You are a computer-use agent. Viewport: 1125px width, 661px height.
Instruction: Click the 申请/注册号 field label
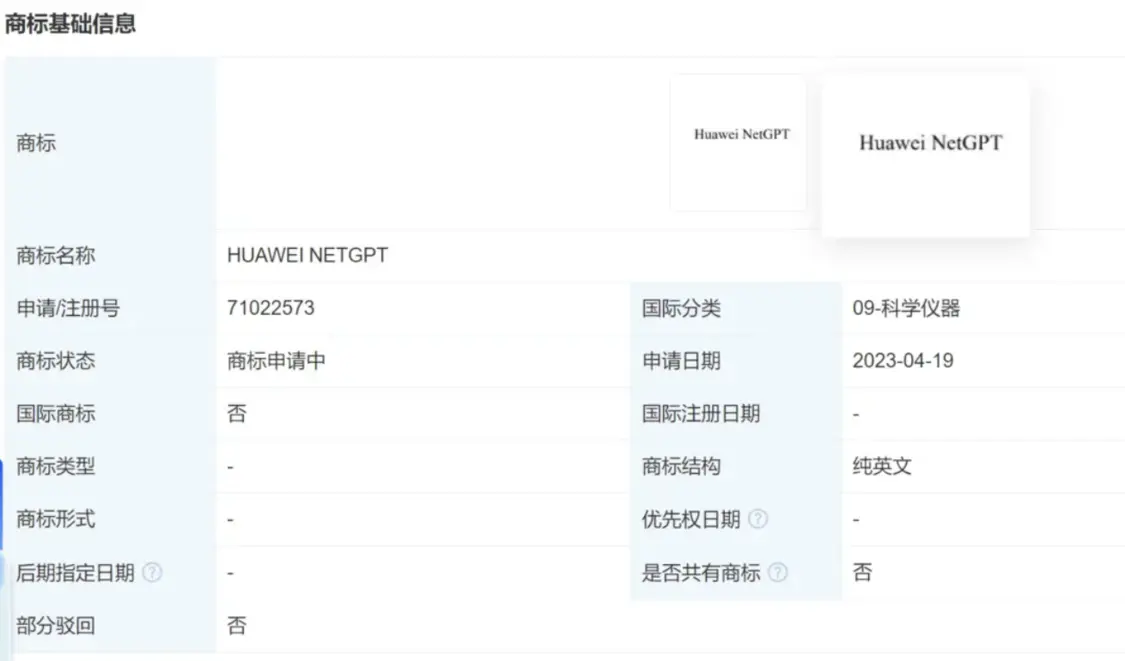click(x=68, y=308)
